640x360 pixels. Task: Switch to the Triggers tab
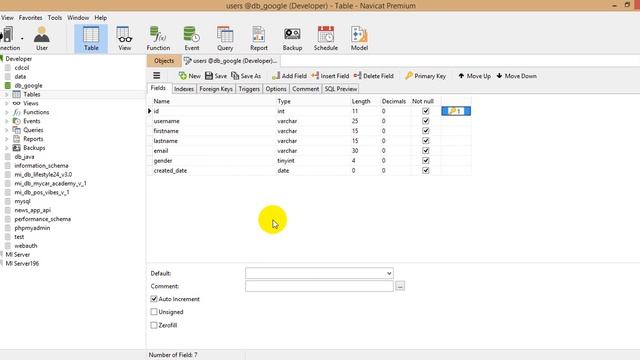pos(249,89)
